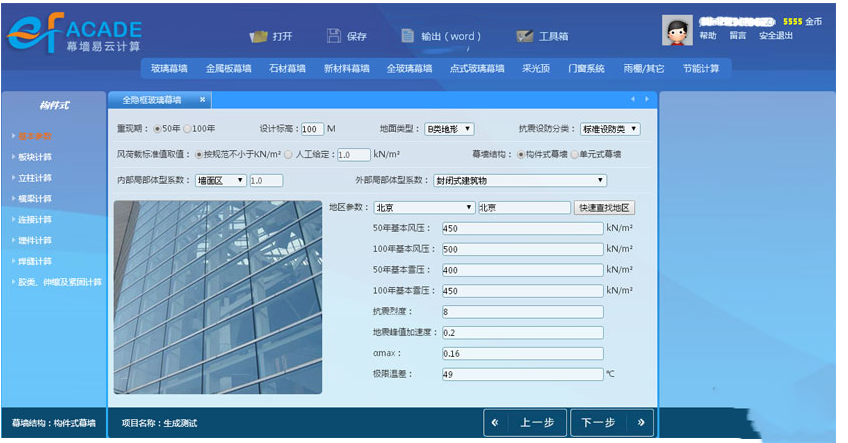This screenshot has height=443, width=848.
Task: Open the 节能计算 menu
Action: coord(701,69)
